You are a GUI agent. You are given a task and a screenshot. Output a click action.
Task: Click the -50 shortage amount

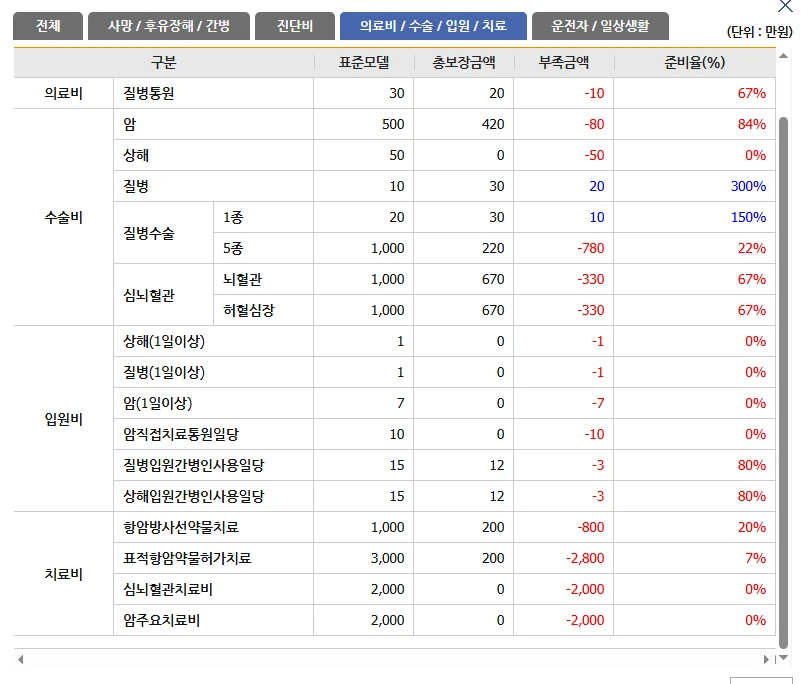[x=595, y=155]
